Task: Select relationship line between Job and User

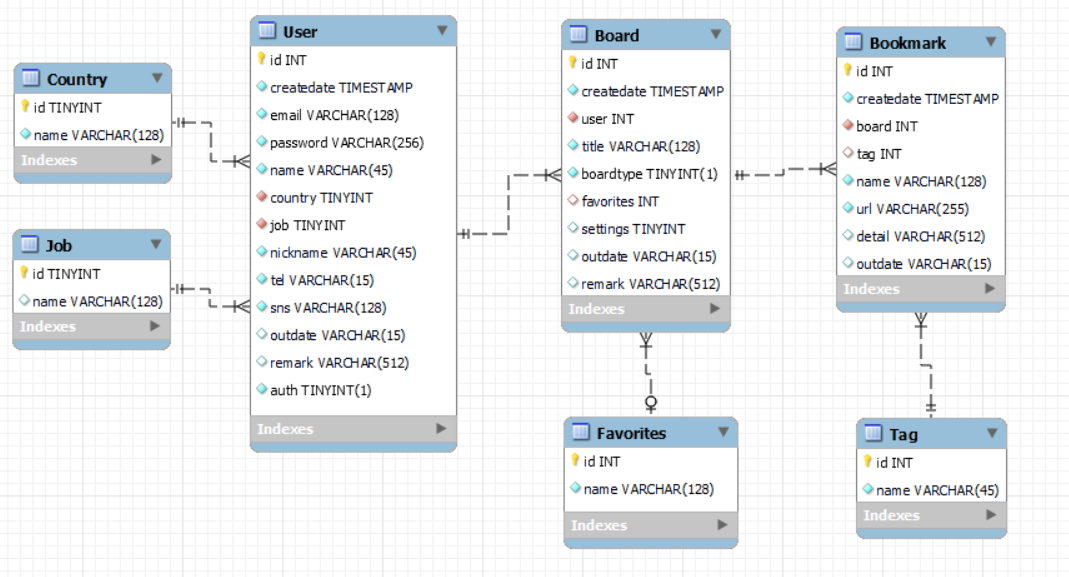Action: 210,298
